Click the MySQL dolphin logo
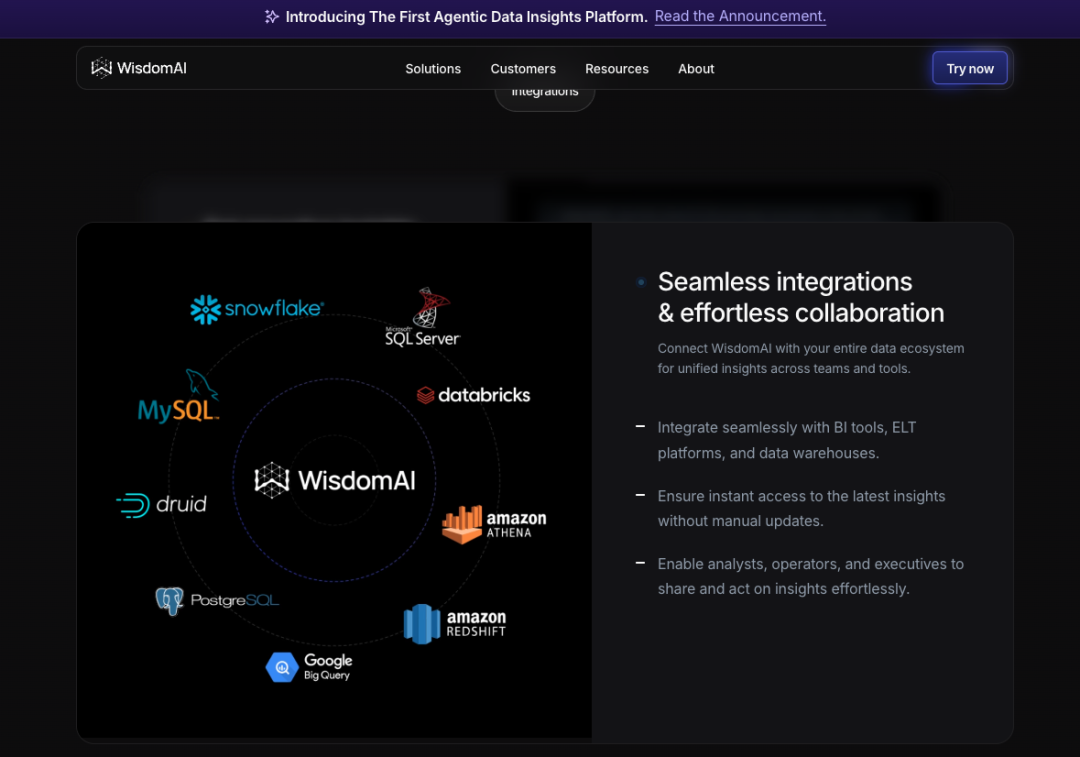Viewport: 1080px width, 757px height. point(179,395)
